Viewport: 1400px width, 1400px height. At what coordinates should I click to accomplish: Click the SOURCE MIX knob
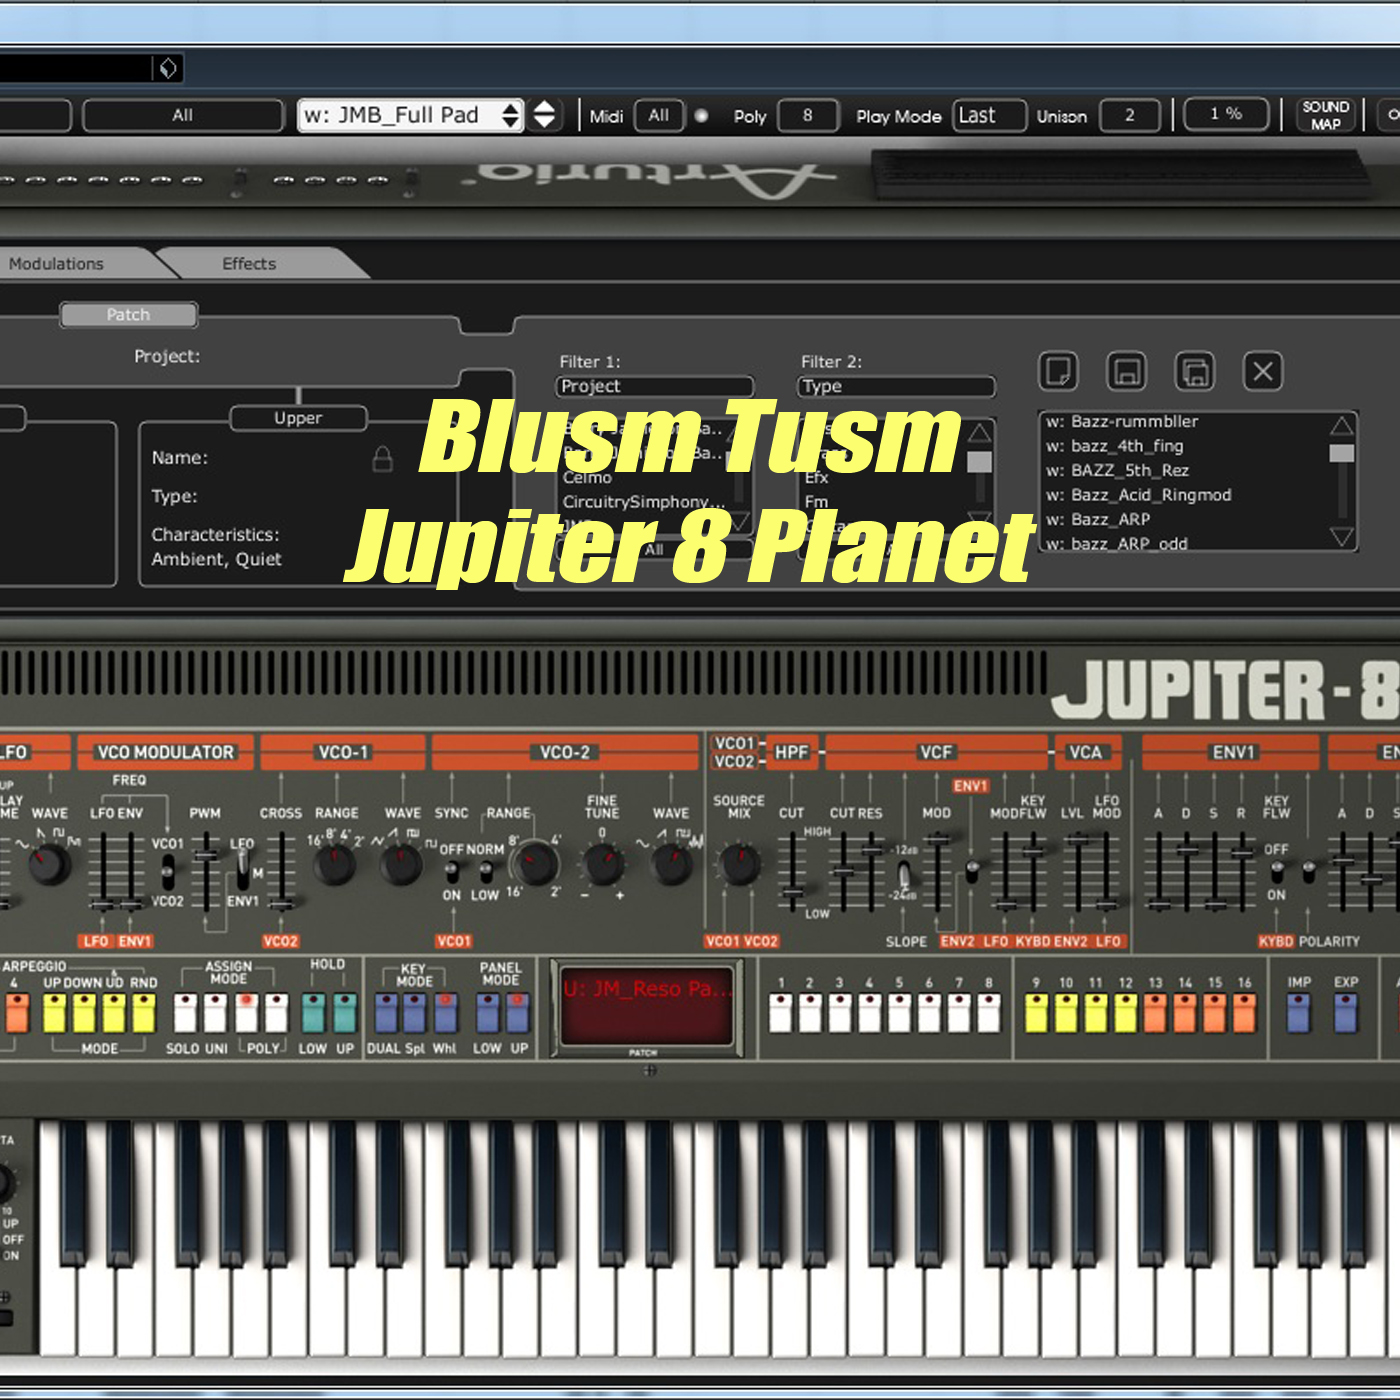point(739,864)
